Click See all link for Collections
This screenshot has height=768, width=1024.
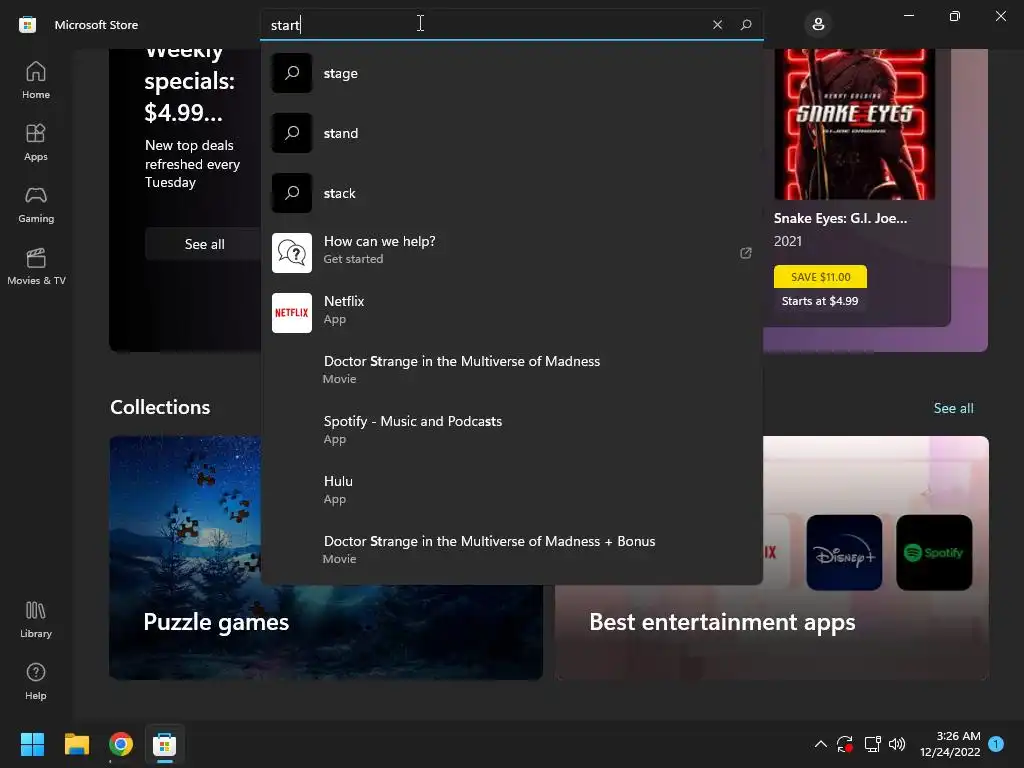click(953, 408)
